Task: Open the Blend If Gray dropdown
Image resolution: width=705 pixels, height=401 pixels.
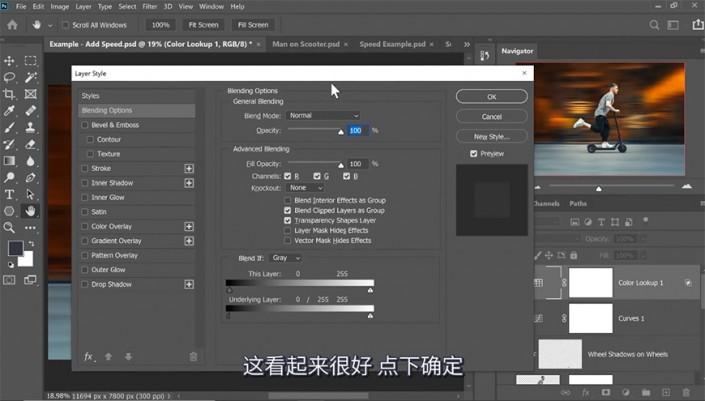Action: point(285,258)
